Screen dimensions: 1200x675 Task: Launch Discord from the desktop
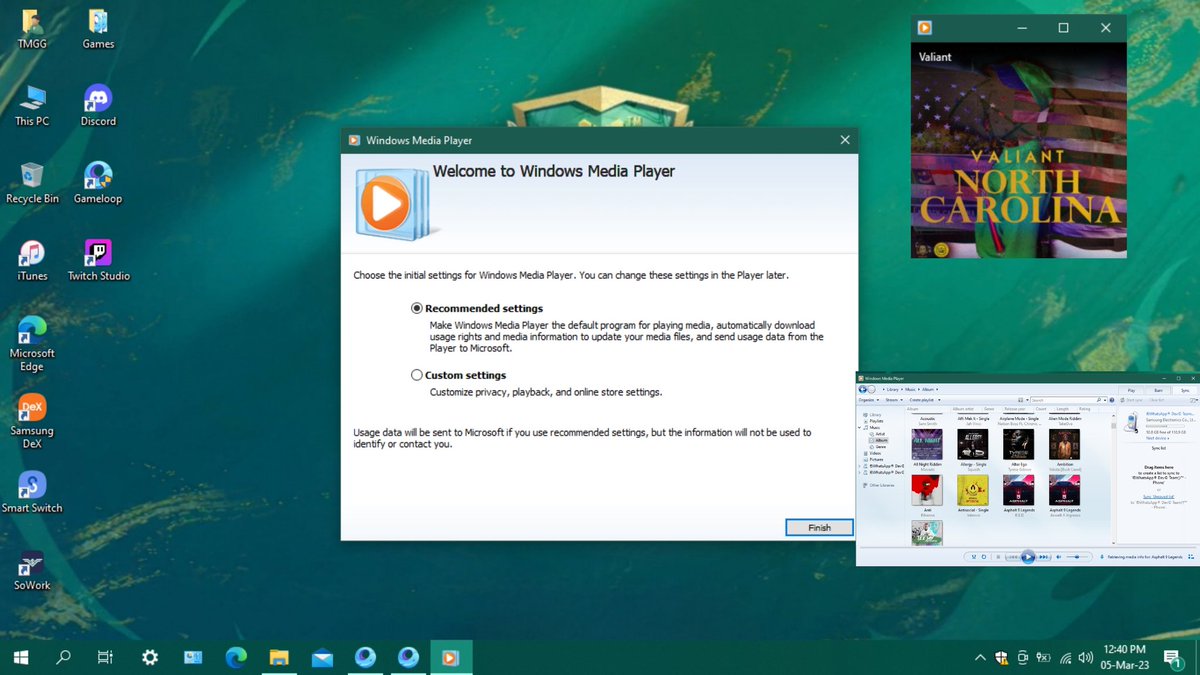98,106
